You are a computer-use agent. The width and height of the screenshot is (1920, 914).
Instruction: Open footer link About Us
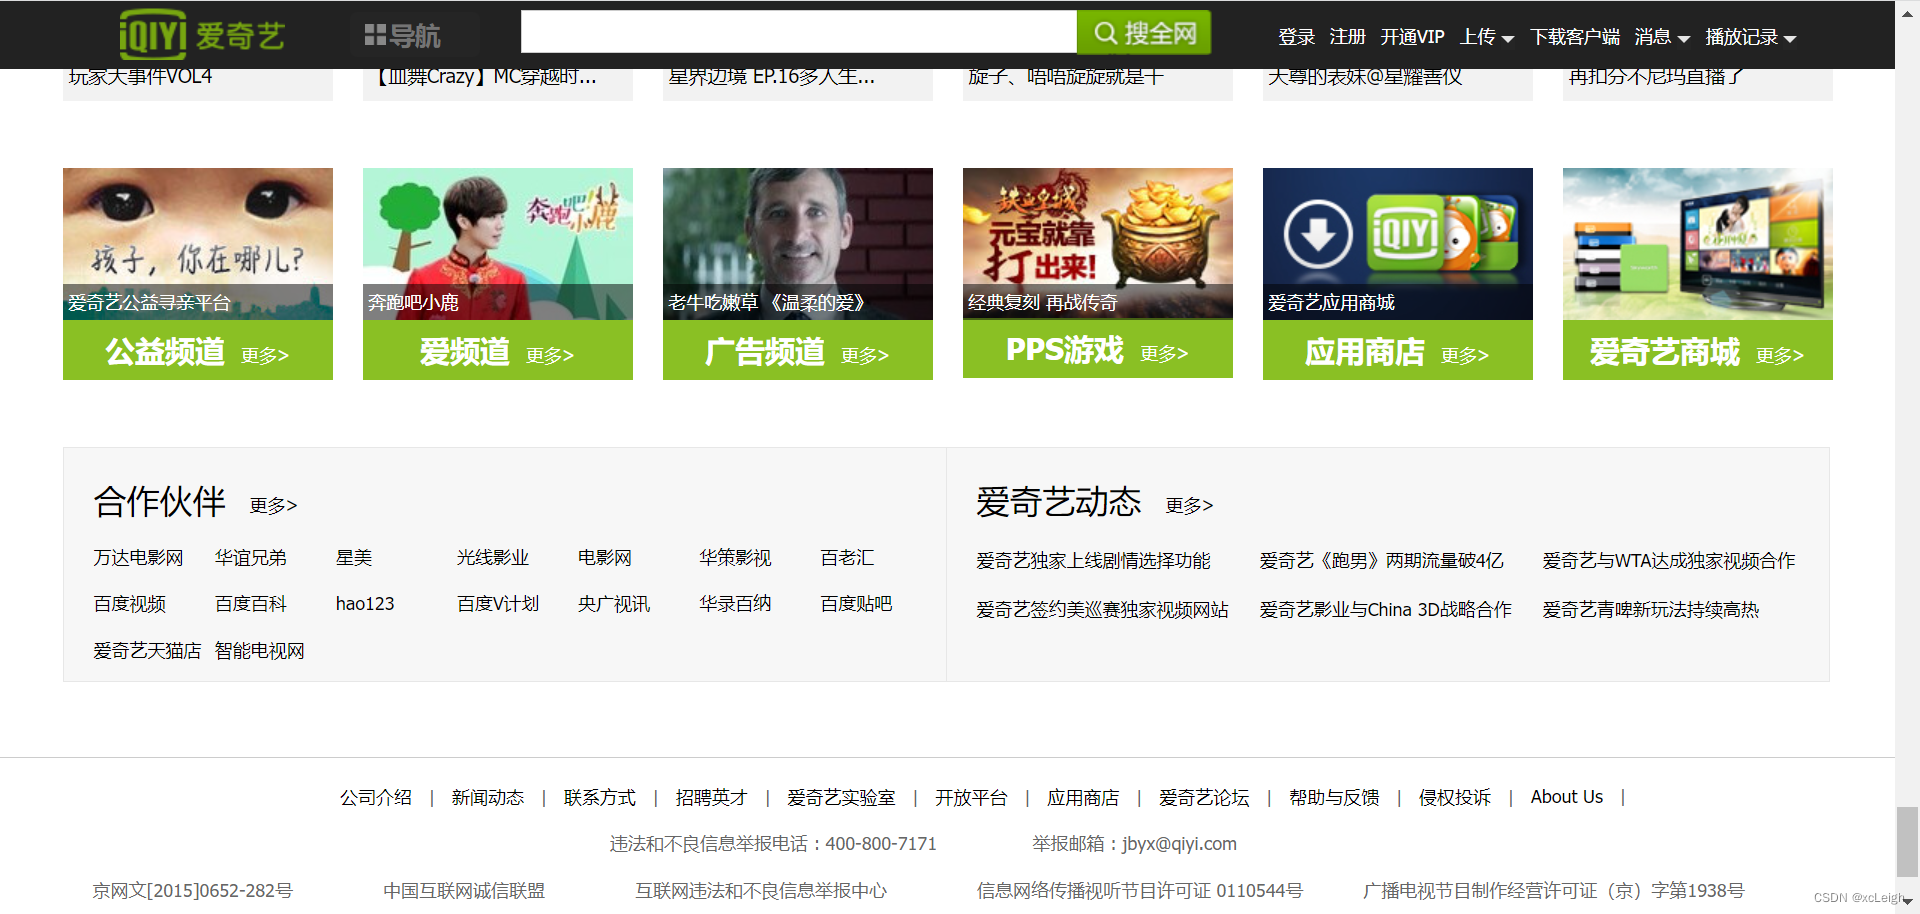coord(1567,797)
